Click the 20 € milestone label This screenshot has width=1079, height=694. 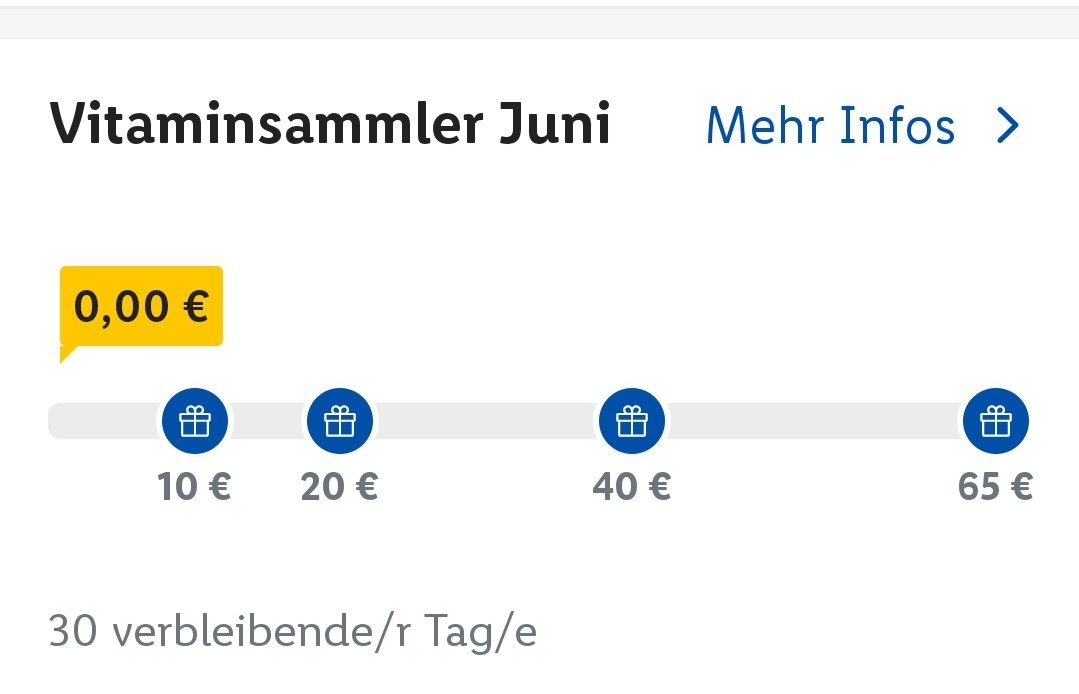339,486
